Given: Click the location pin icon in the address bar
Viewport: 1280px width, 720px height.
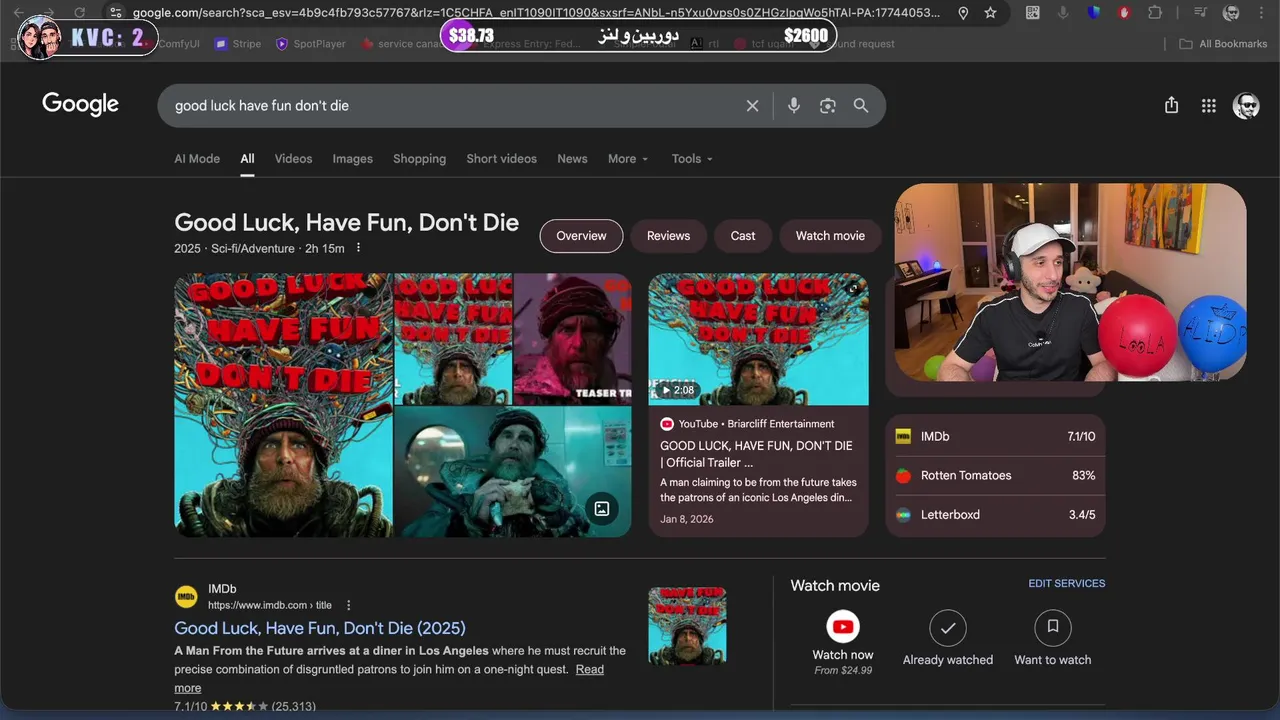Looking at the screenshot, I should click(963, 13).
